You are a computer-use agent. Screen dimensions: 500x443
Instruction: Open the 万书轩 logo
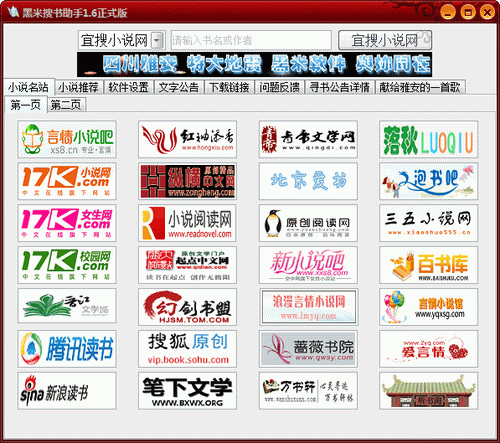pyautogui.click(x=308, y=391)
